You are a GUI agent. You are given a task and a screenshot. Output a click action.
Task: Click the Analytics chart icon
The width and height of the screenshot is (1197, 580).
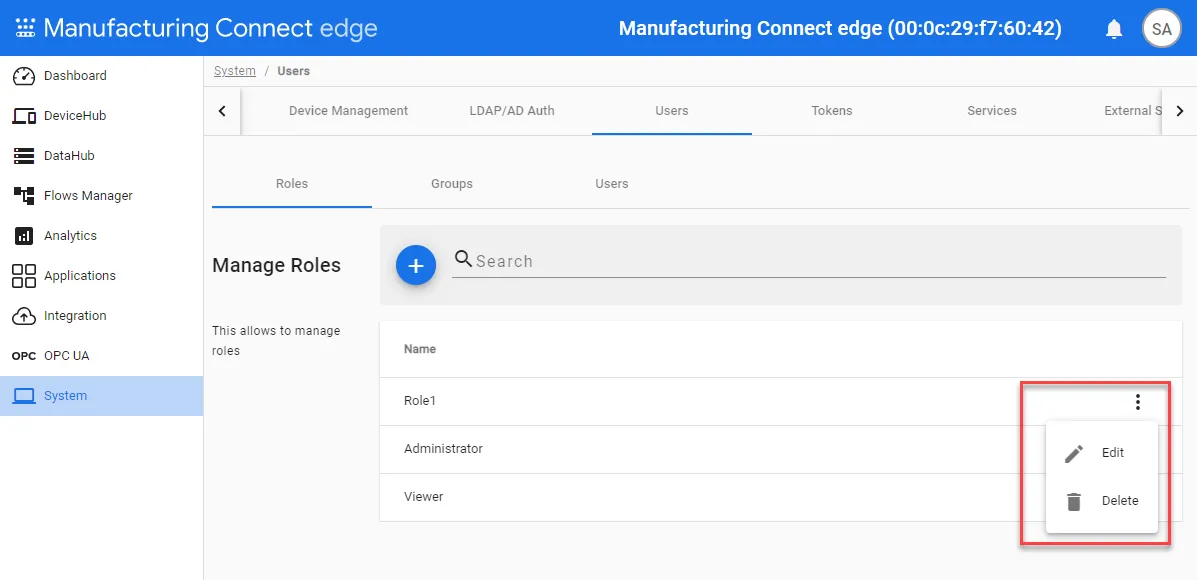click(x=24, y=236)
